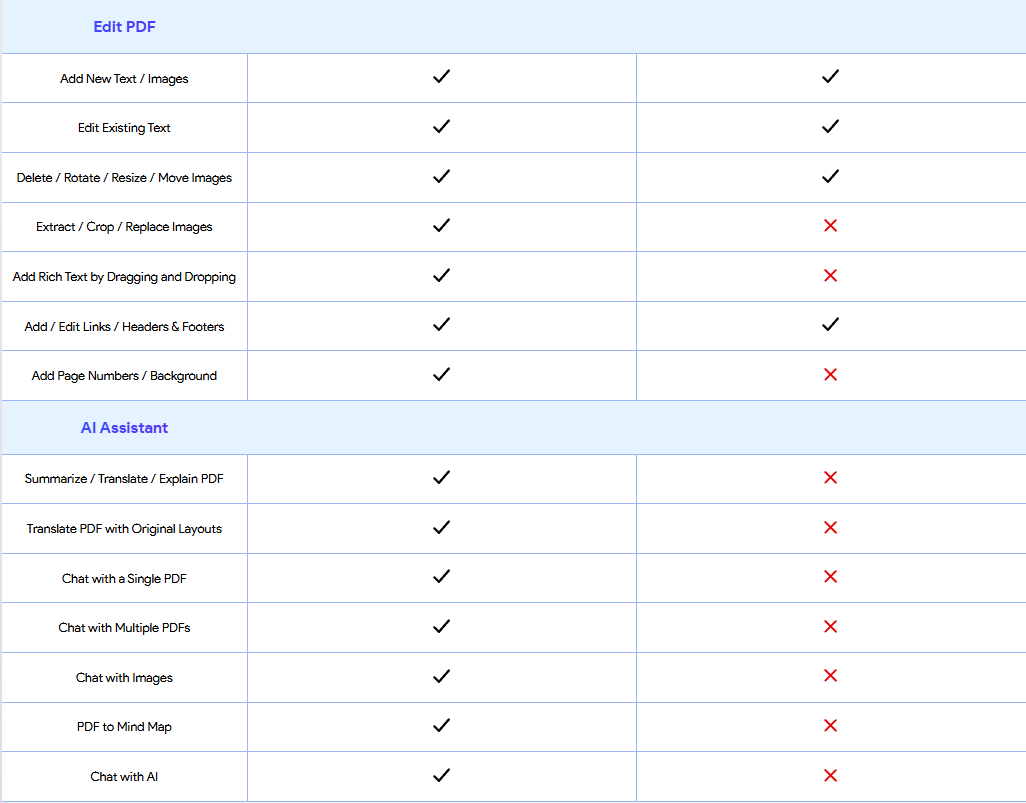This screenshot has height=803, width=1026.
Task: Click Extract / Crop / Replace Images label
Action: 124,227
